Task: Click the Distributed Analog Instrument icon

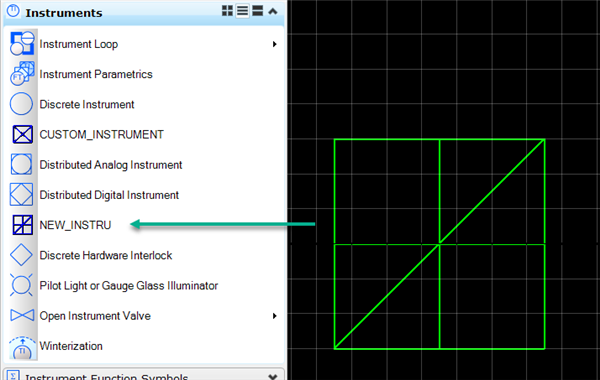Action: coord(21,165)
